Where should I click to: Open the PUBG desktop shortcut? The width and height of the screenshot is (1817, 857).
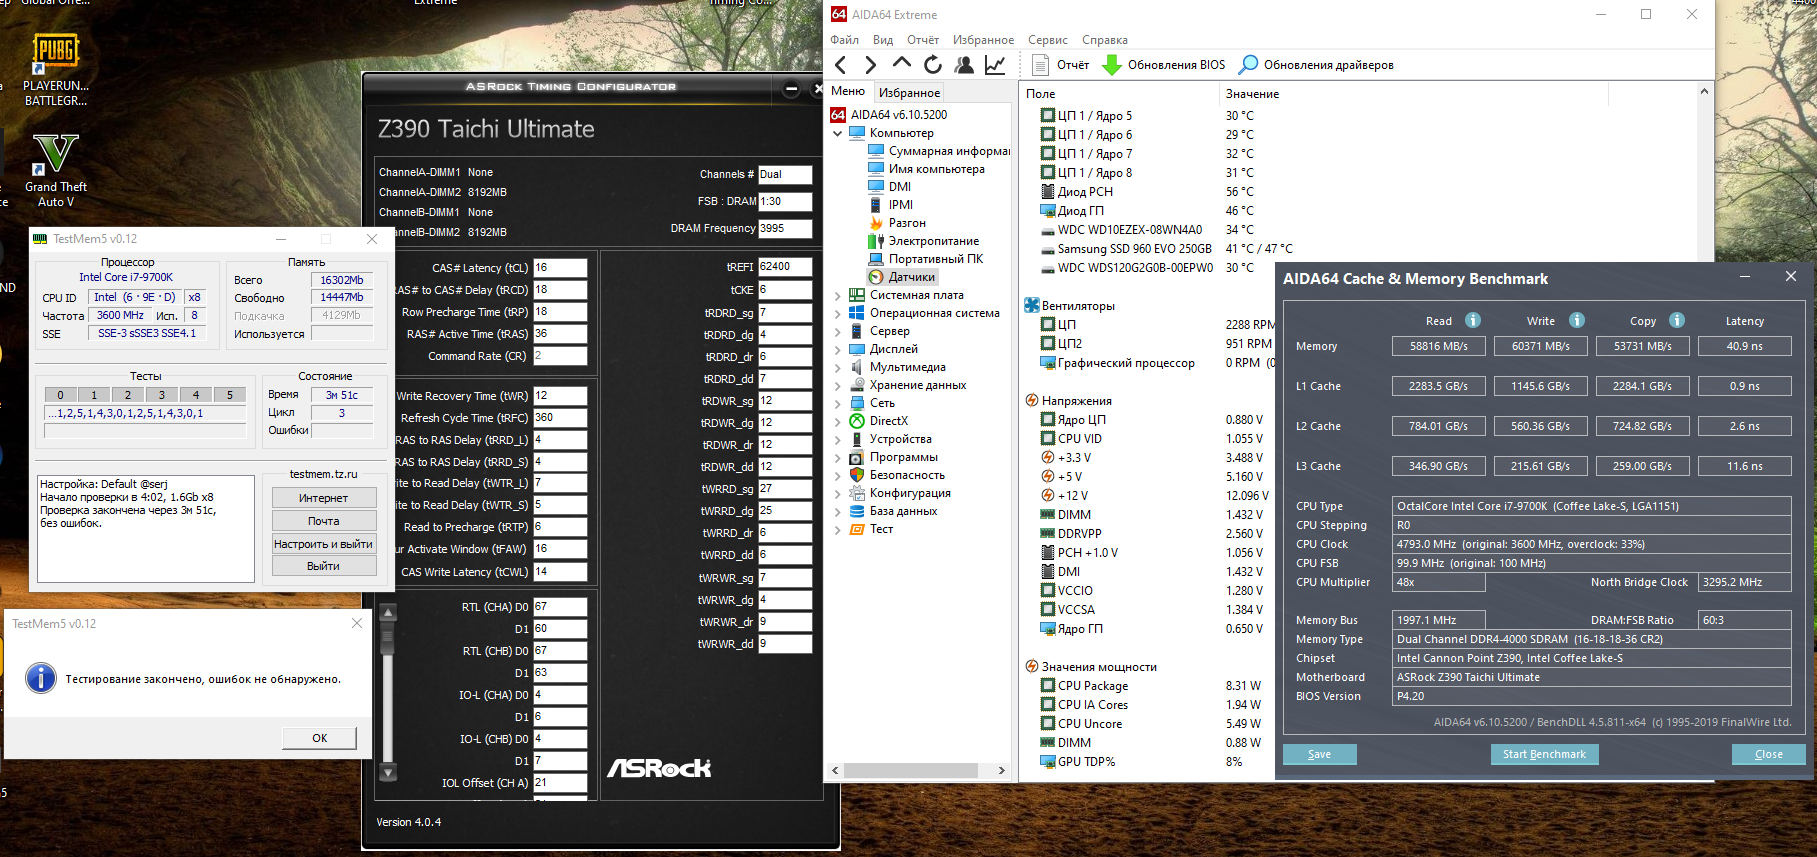click(x=56, y=68)
